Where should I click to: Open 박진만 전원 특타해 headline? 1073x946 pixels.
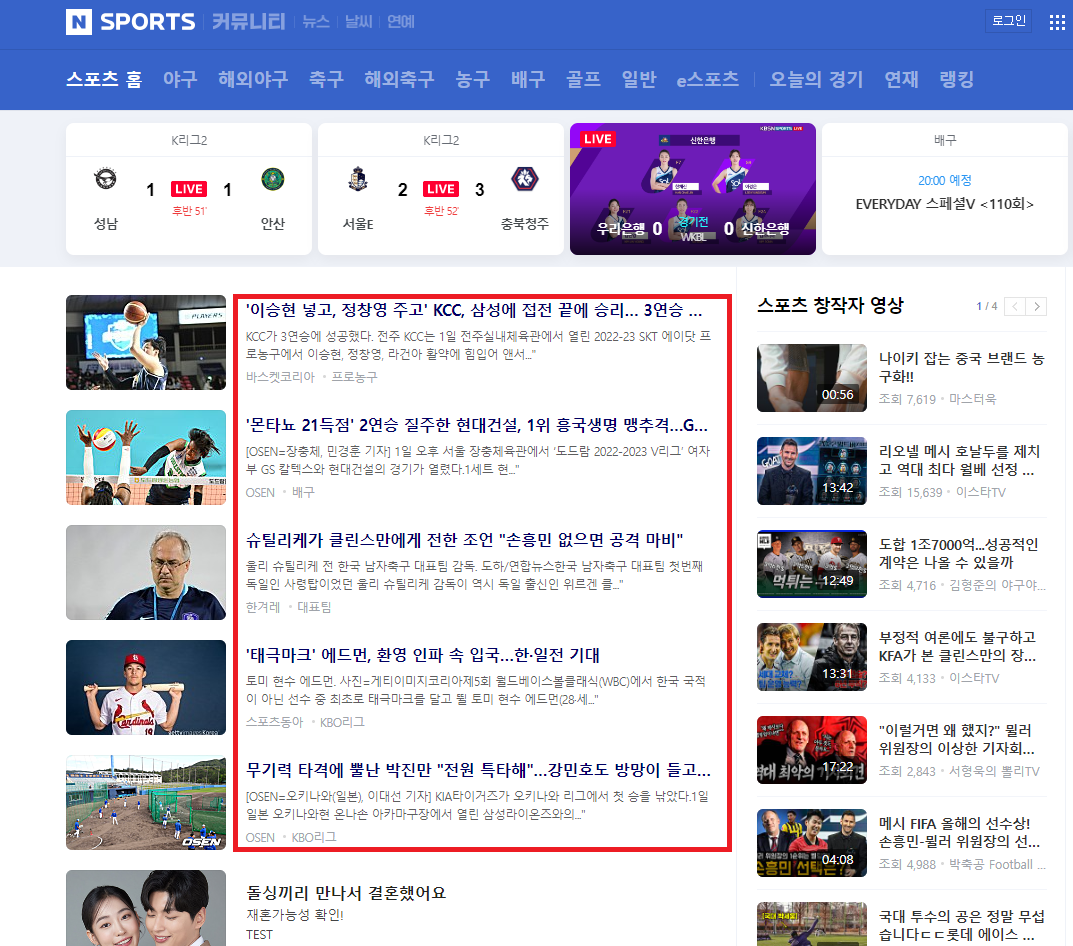[x=478, y=770]
